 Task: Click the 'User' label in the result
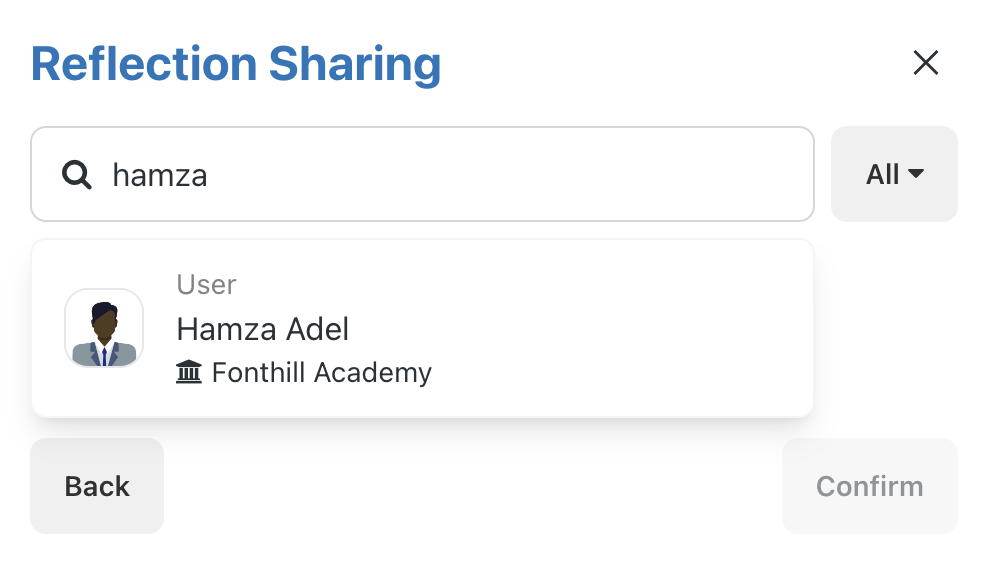coord(206,284)
